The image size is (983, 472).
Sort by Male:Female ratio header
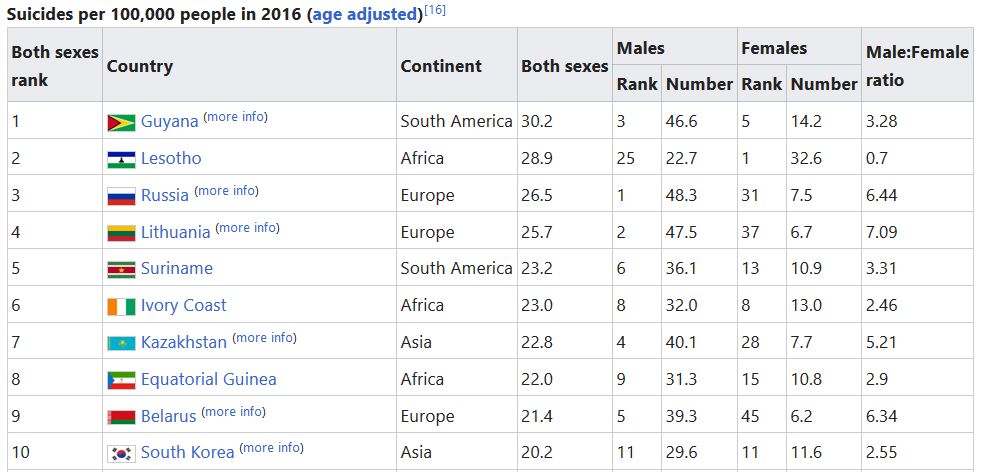point(917,65)
